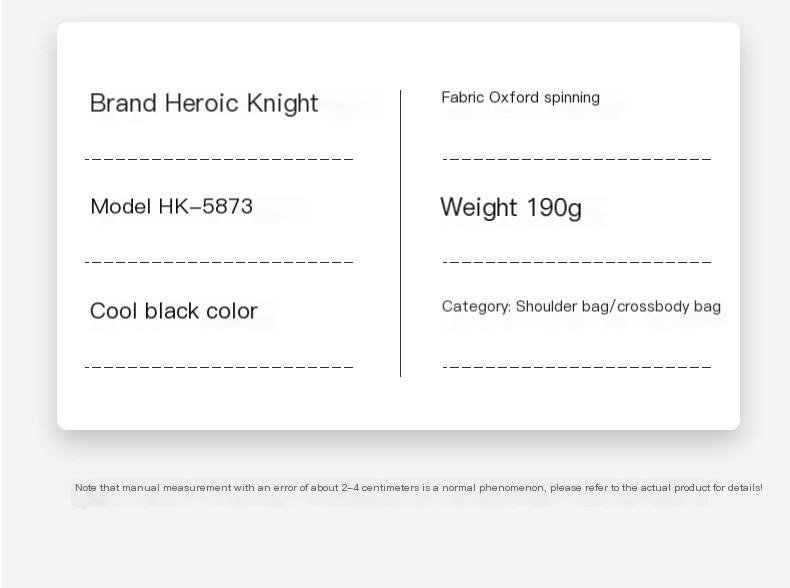Click the word "Oxford" in fabric row

[514, 97]
